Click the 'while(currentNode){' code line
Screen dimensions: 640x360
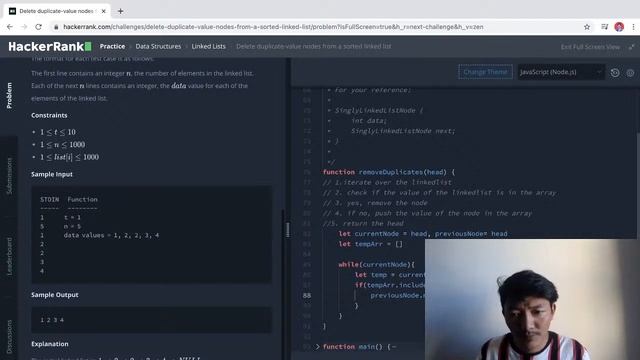376,264
